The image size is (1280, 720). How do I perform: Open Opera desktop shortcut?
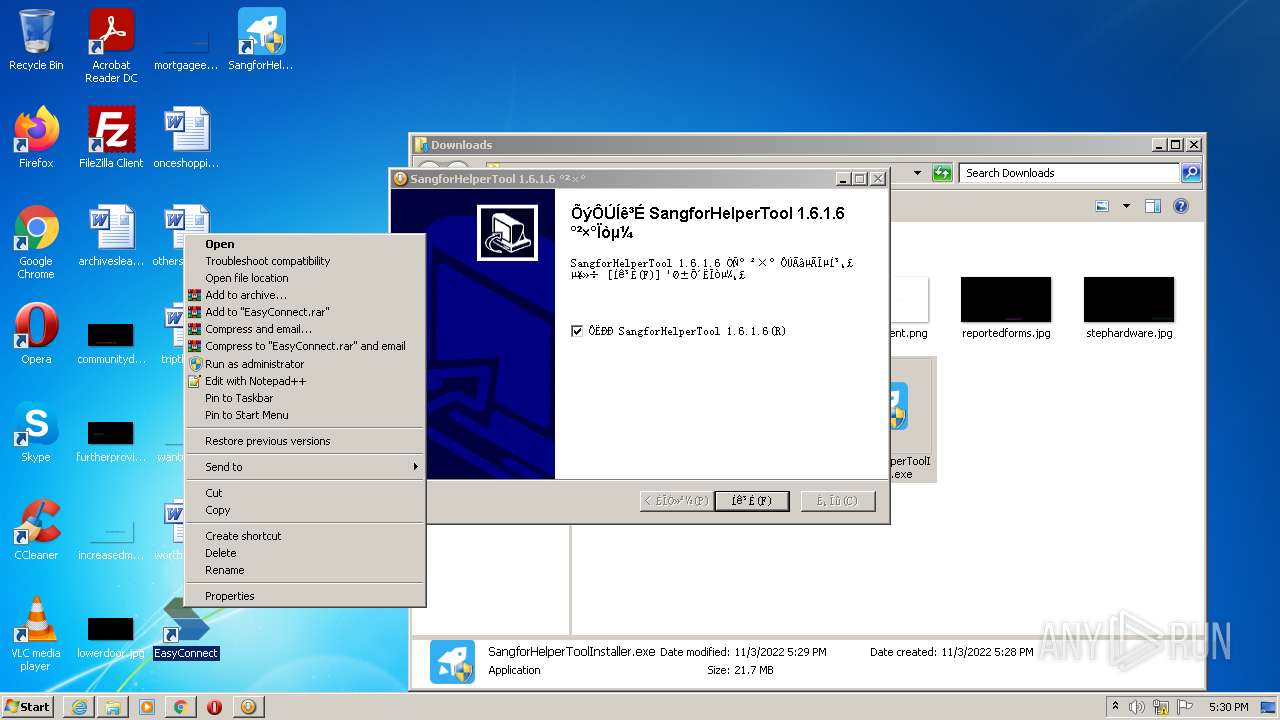click(36, 333)
